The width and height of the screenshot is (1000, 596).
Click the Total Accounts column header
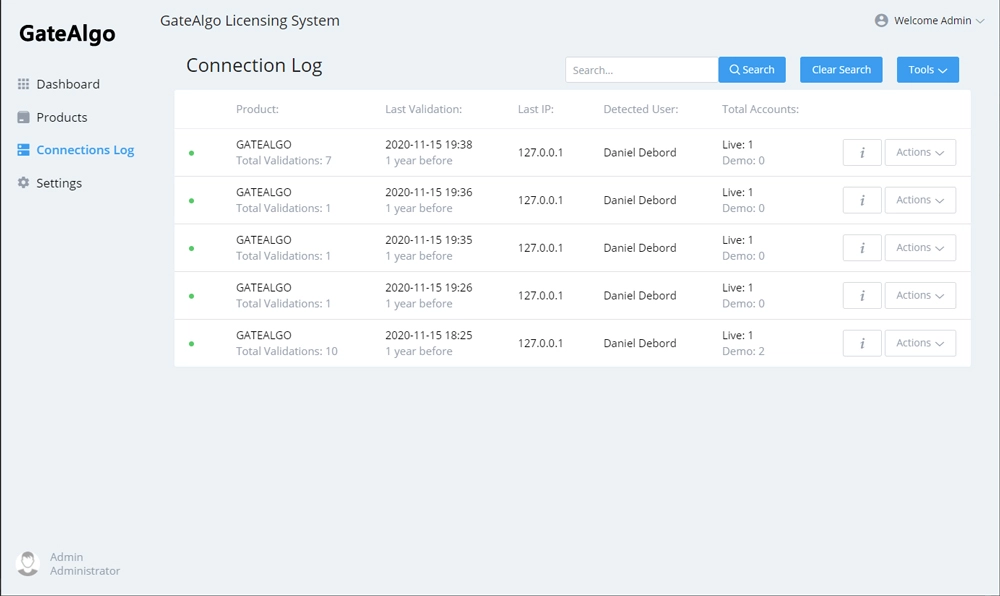coord(760,109)
